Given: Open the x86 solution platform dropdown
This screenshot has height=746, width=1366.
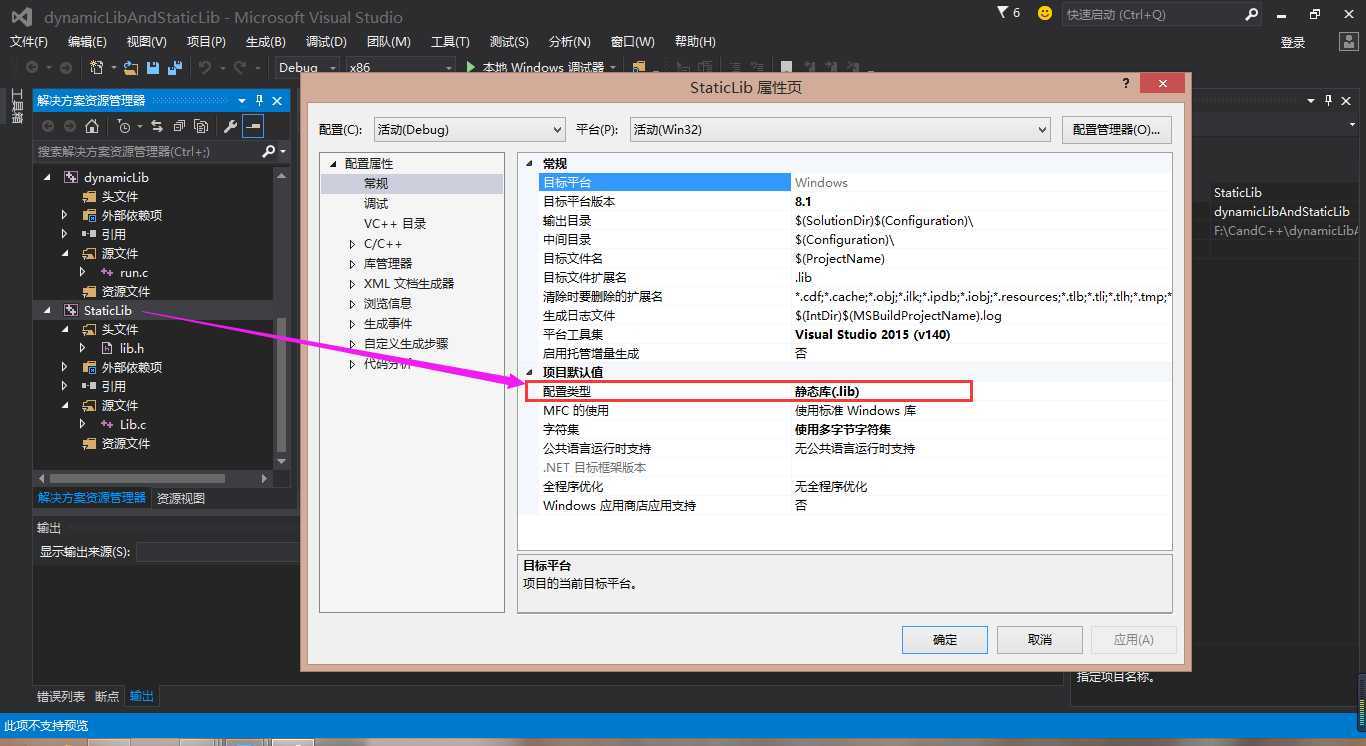Looking at the screenshot, I should [399, 67].
